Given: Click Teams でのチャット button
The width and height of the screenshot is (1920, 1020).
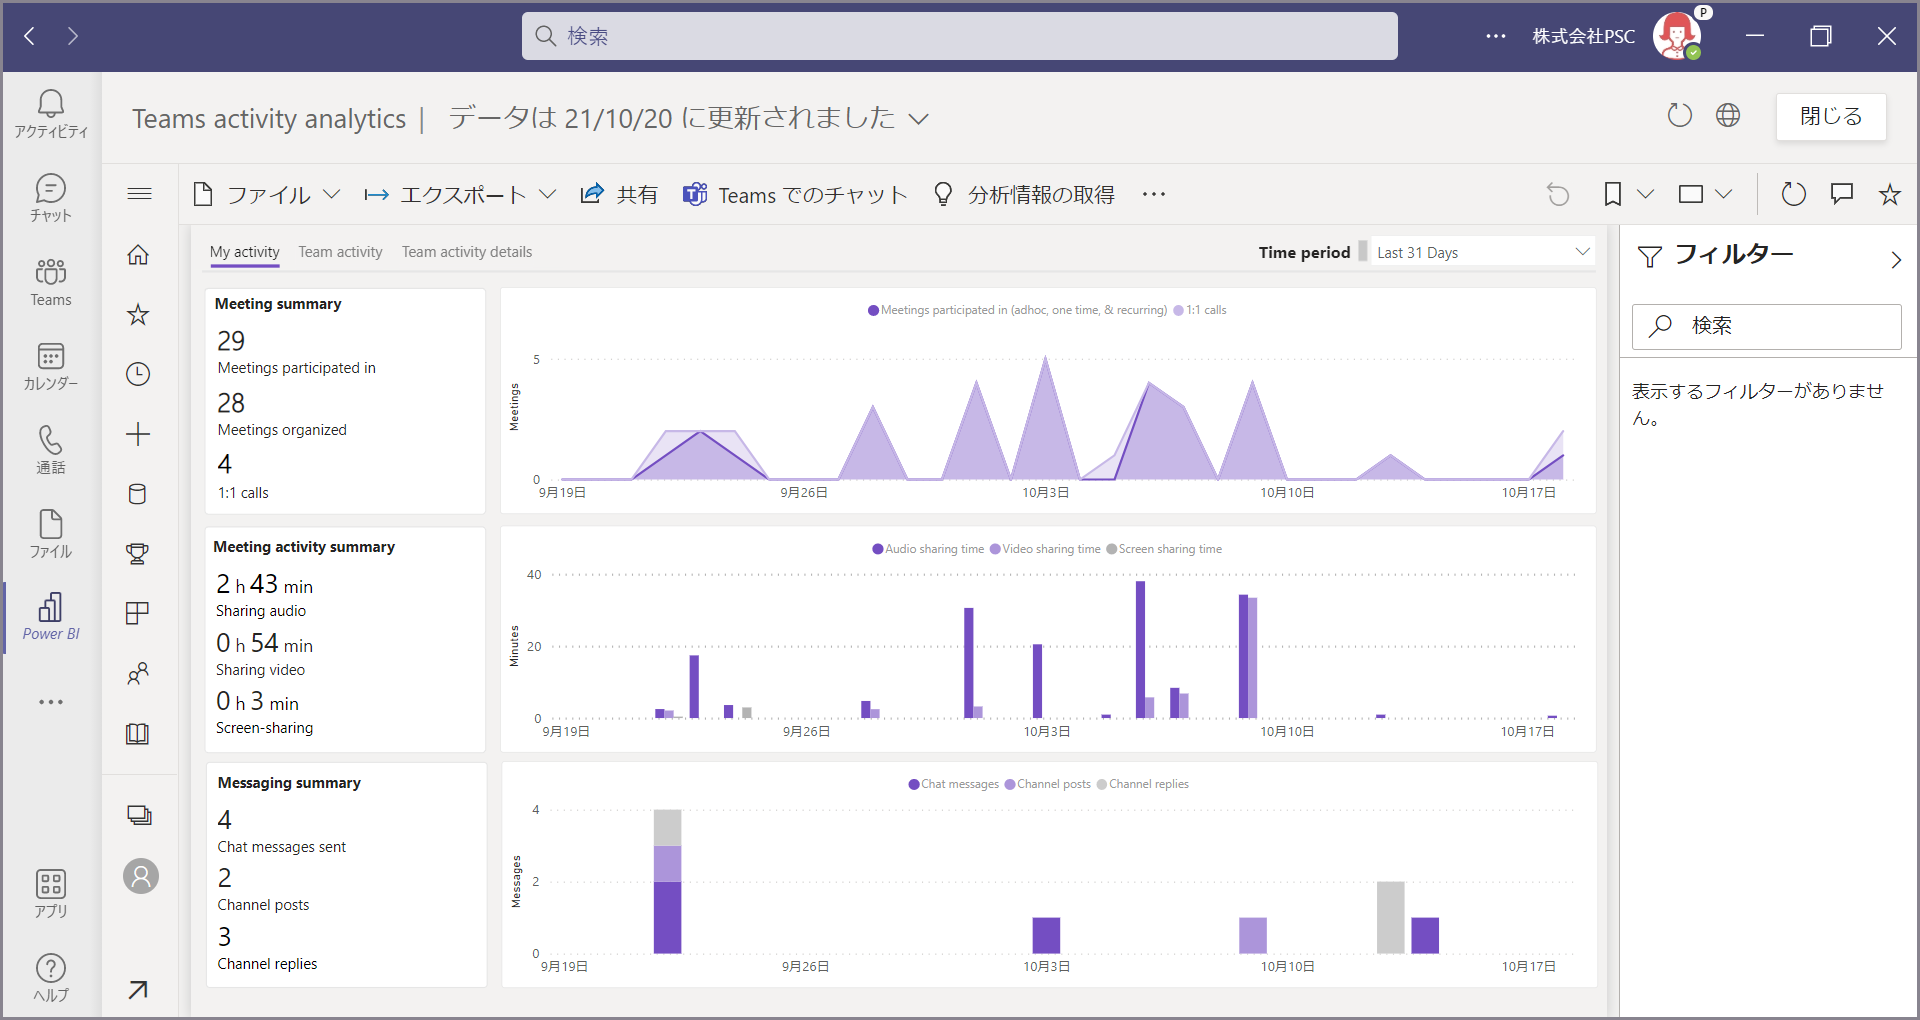Looking at the screenshot, I should click(795, 194).
